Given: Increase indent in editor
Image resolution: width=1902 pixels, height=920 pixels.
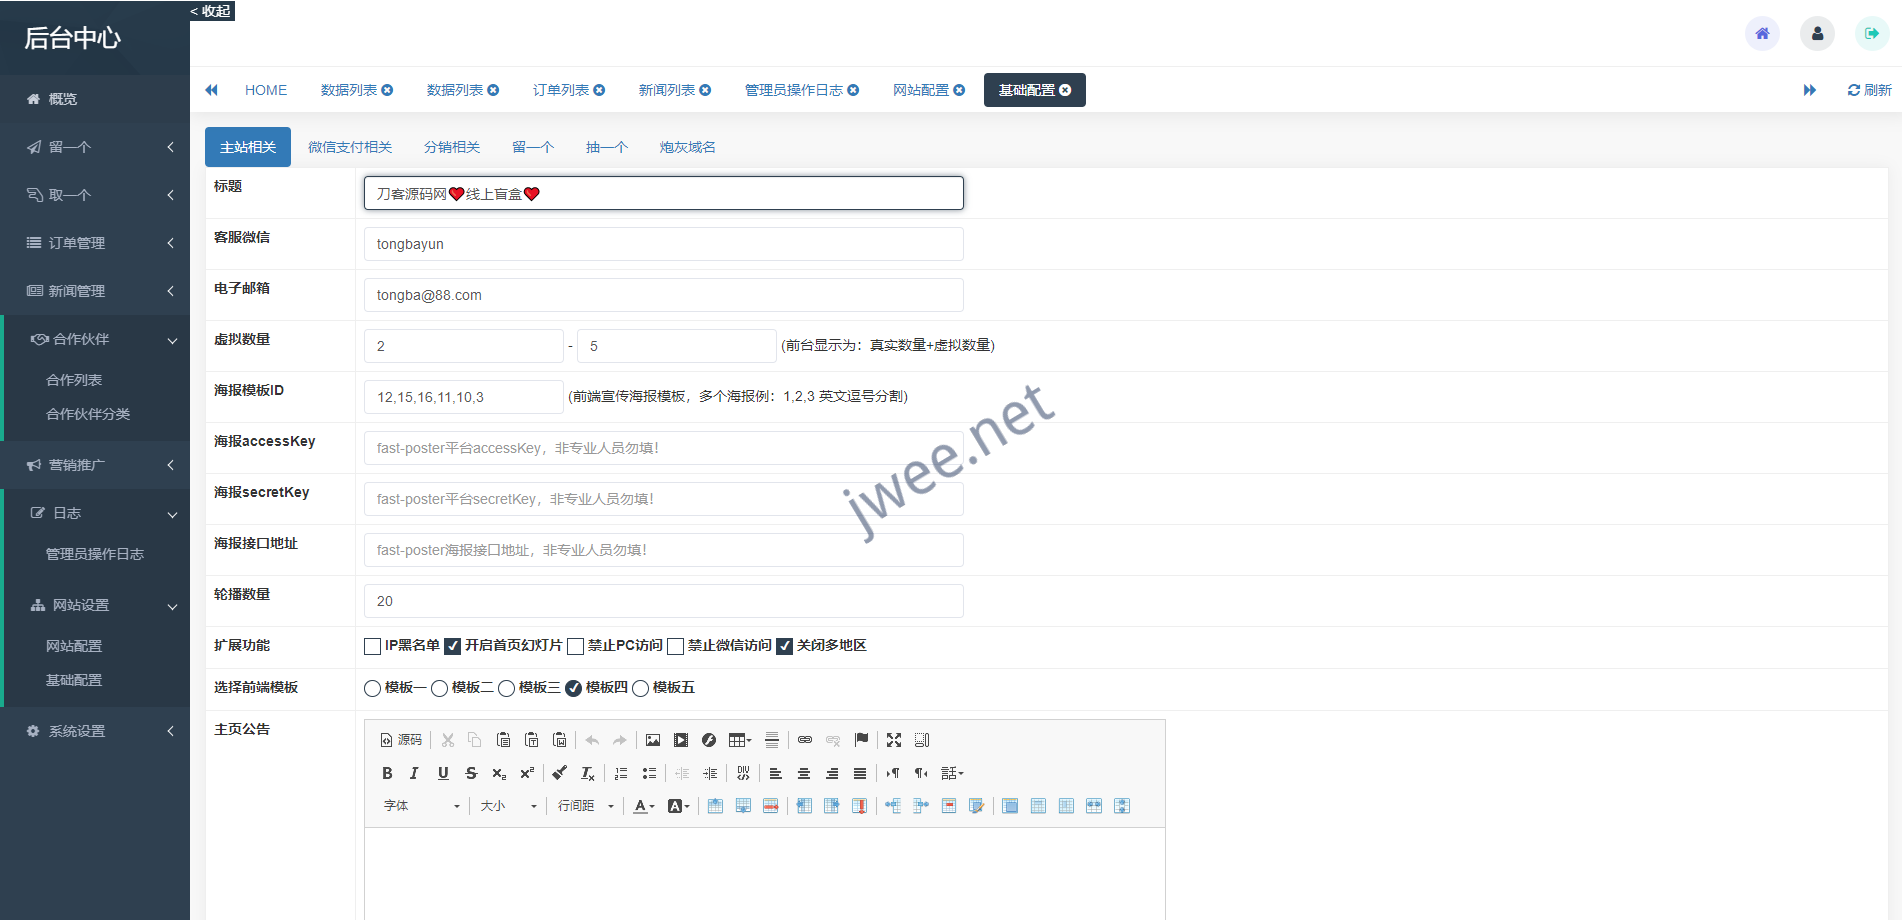Looking at the screenshot, I should click(710, 773).
